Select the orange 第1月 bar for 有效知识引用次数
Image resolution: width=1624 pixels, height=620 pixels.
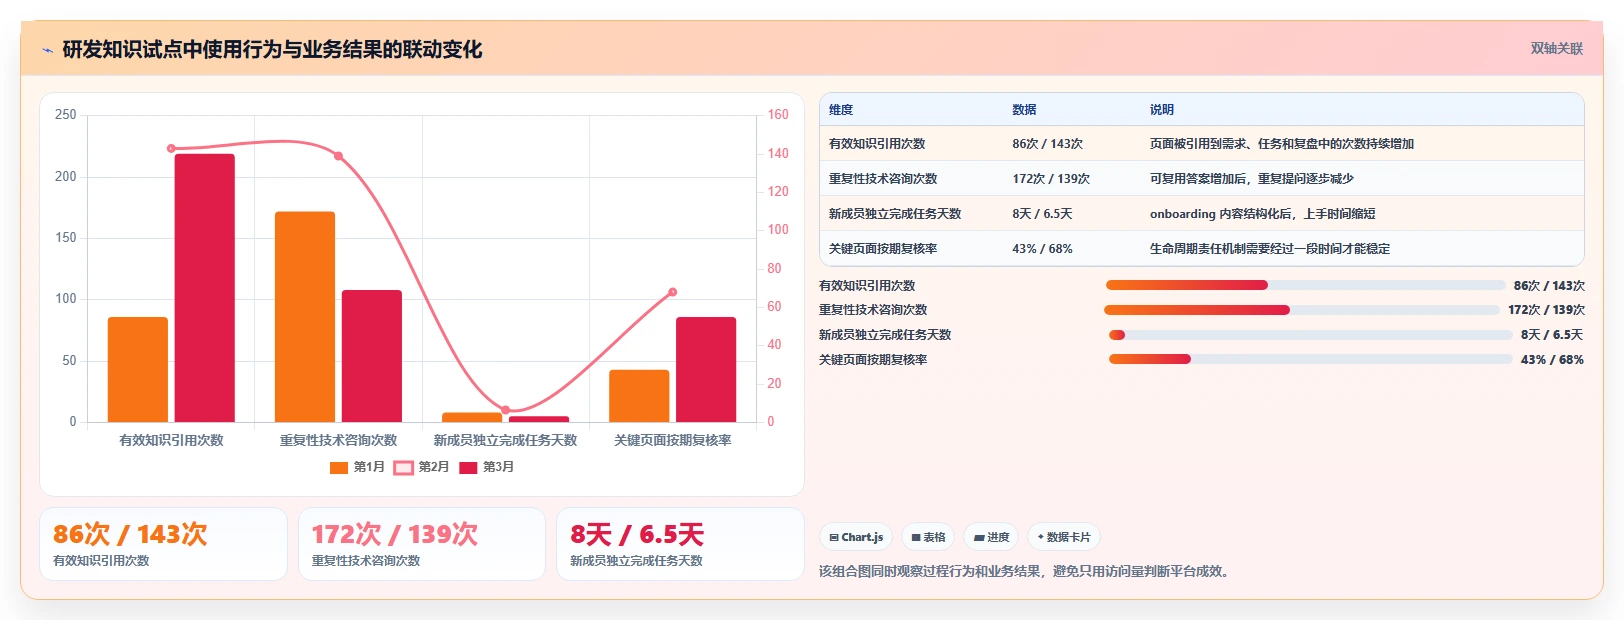[138, 369]
